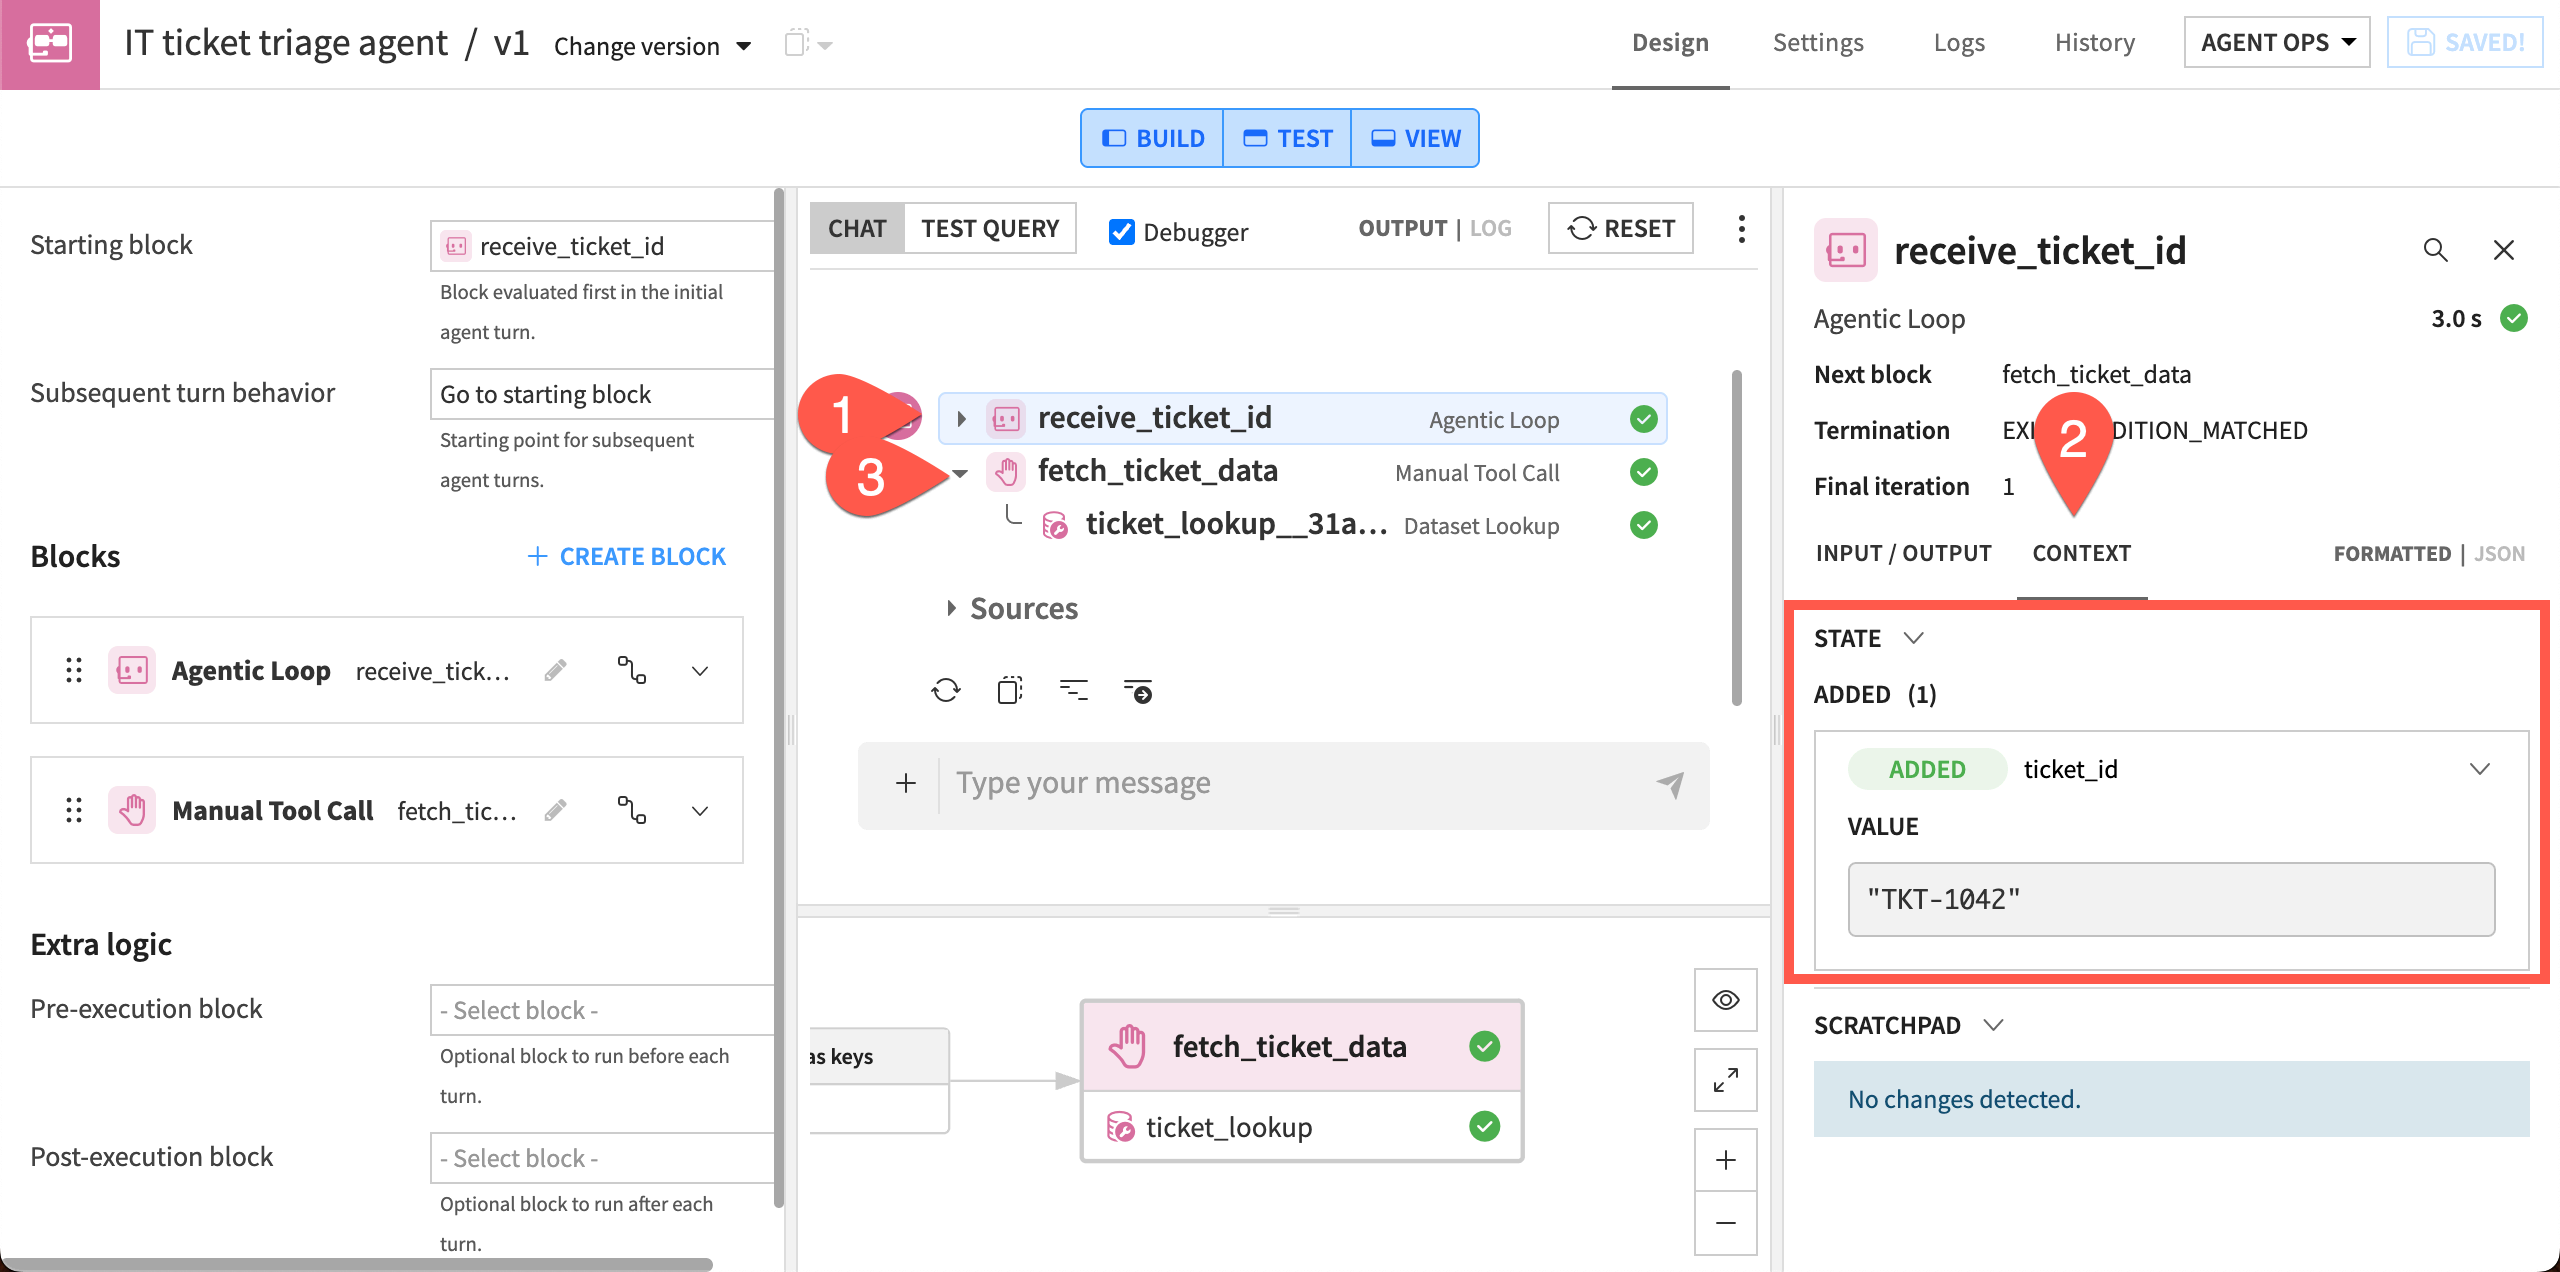Open the three-dot chat options menu
Screen dimensions: 2560x1272
[1741, 229]
